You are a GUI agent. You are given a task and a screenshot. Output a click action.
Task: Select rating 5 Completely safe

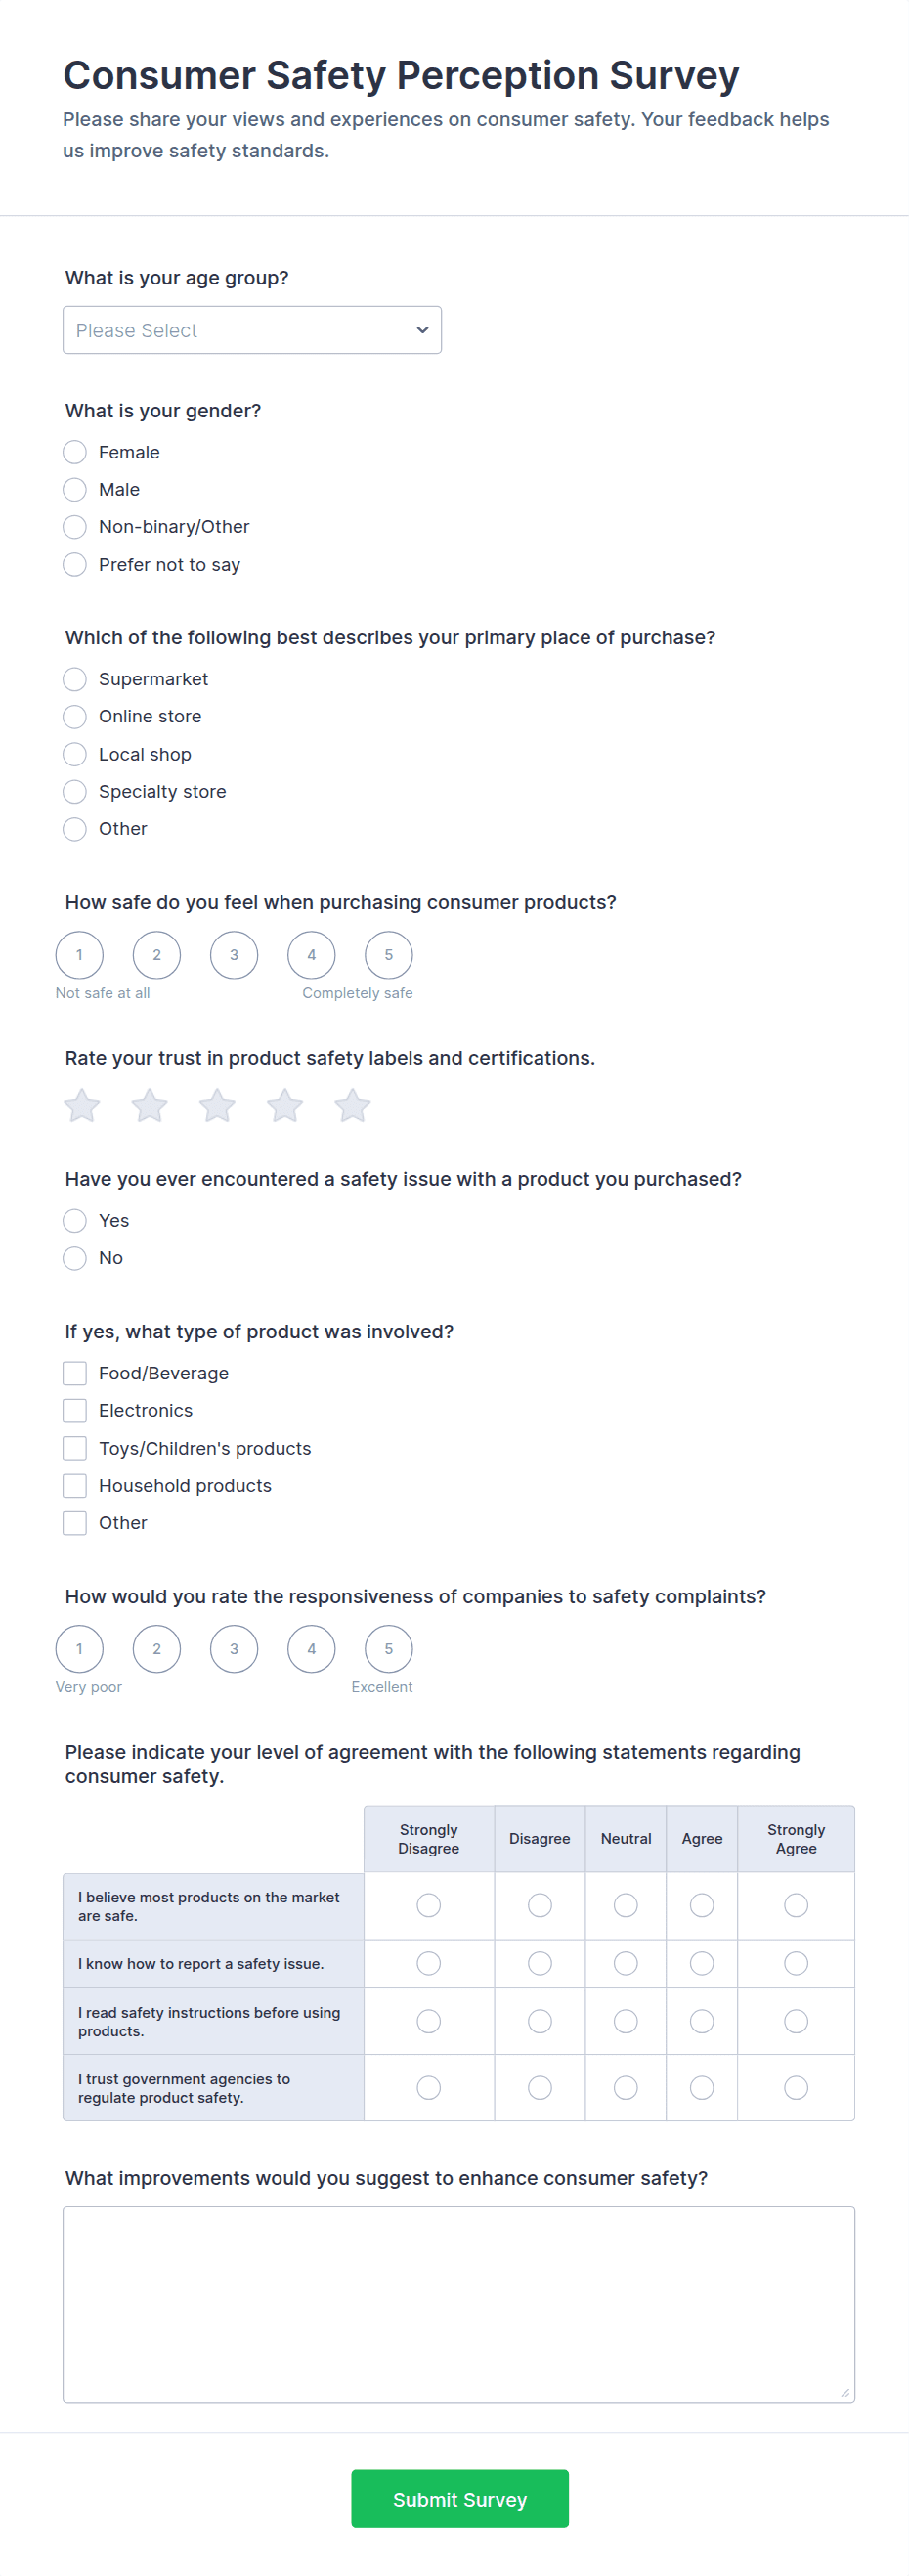[388, 955]
